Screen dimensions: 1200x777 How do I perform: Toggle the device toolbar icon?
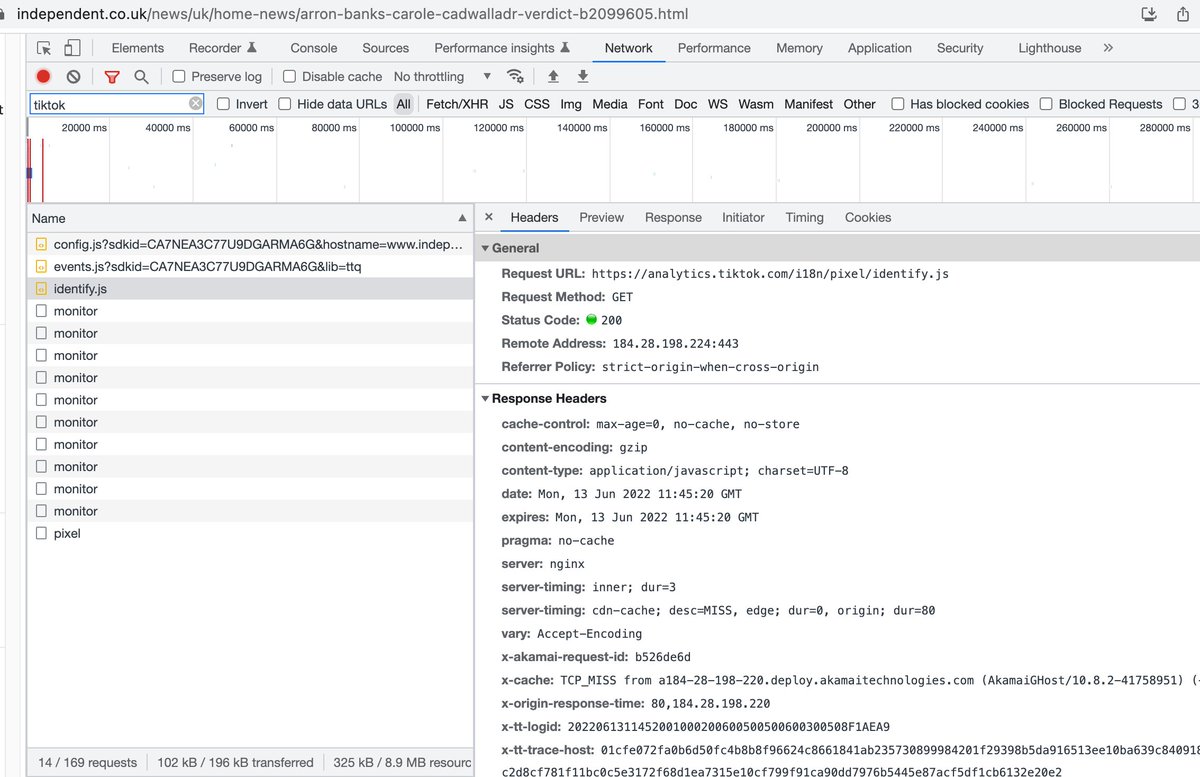pyautogui.click(x=72, y=48)
